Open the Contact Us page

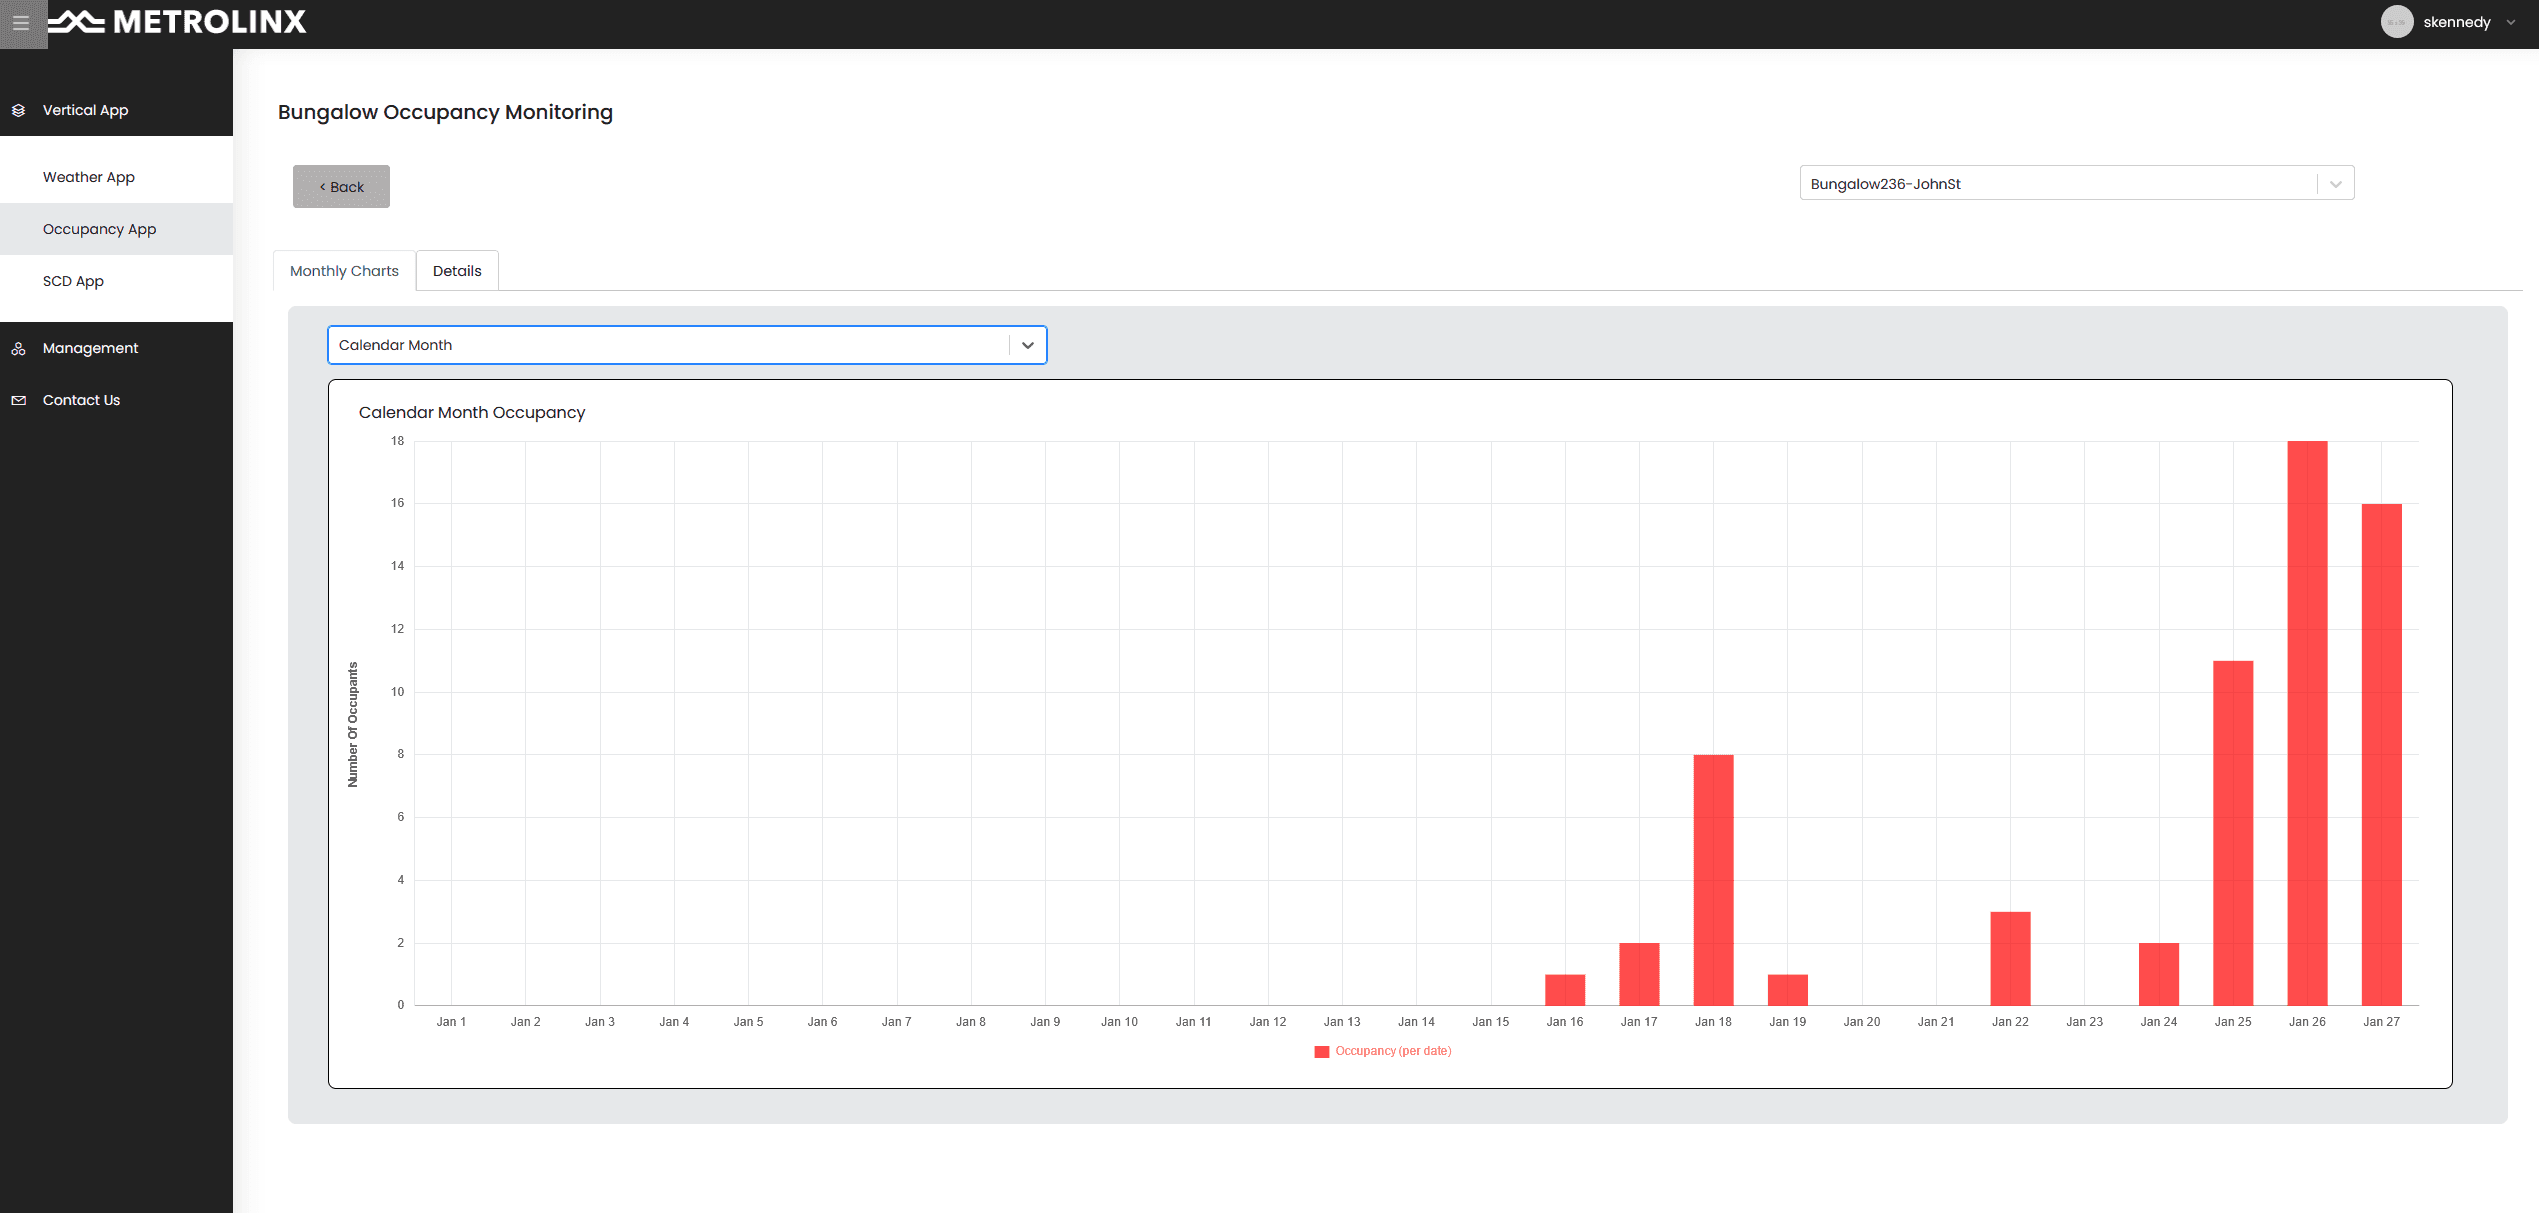(x=116, y=400)
